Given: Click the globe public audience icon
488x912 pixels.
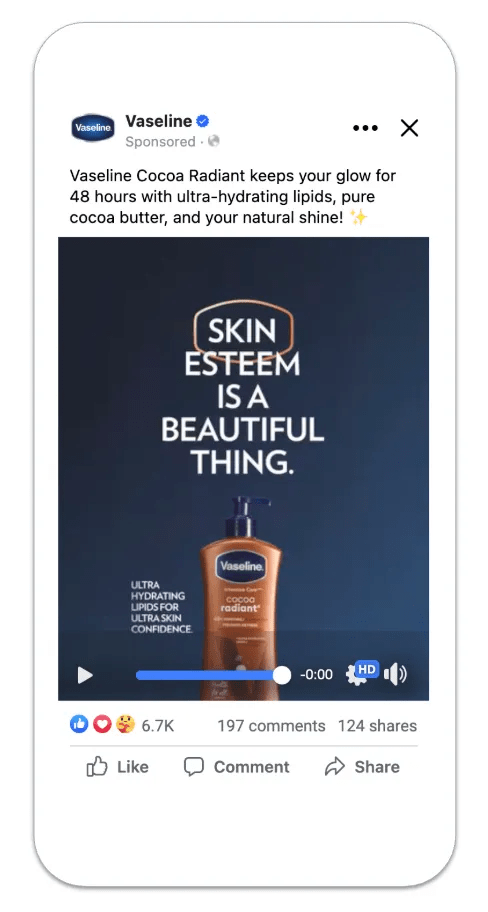Looking at the screenshot, I should 214,141.
